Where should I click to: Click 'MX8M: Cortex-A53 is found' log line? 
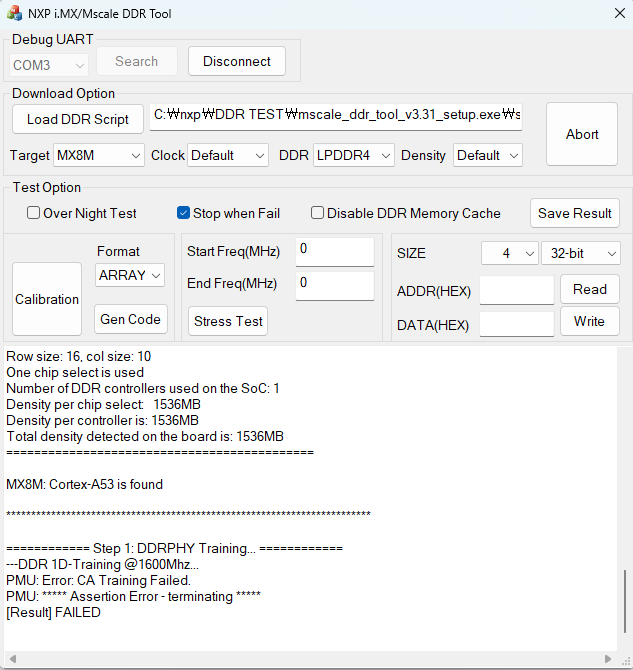[x=85, y=484]
